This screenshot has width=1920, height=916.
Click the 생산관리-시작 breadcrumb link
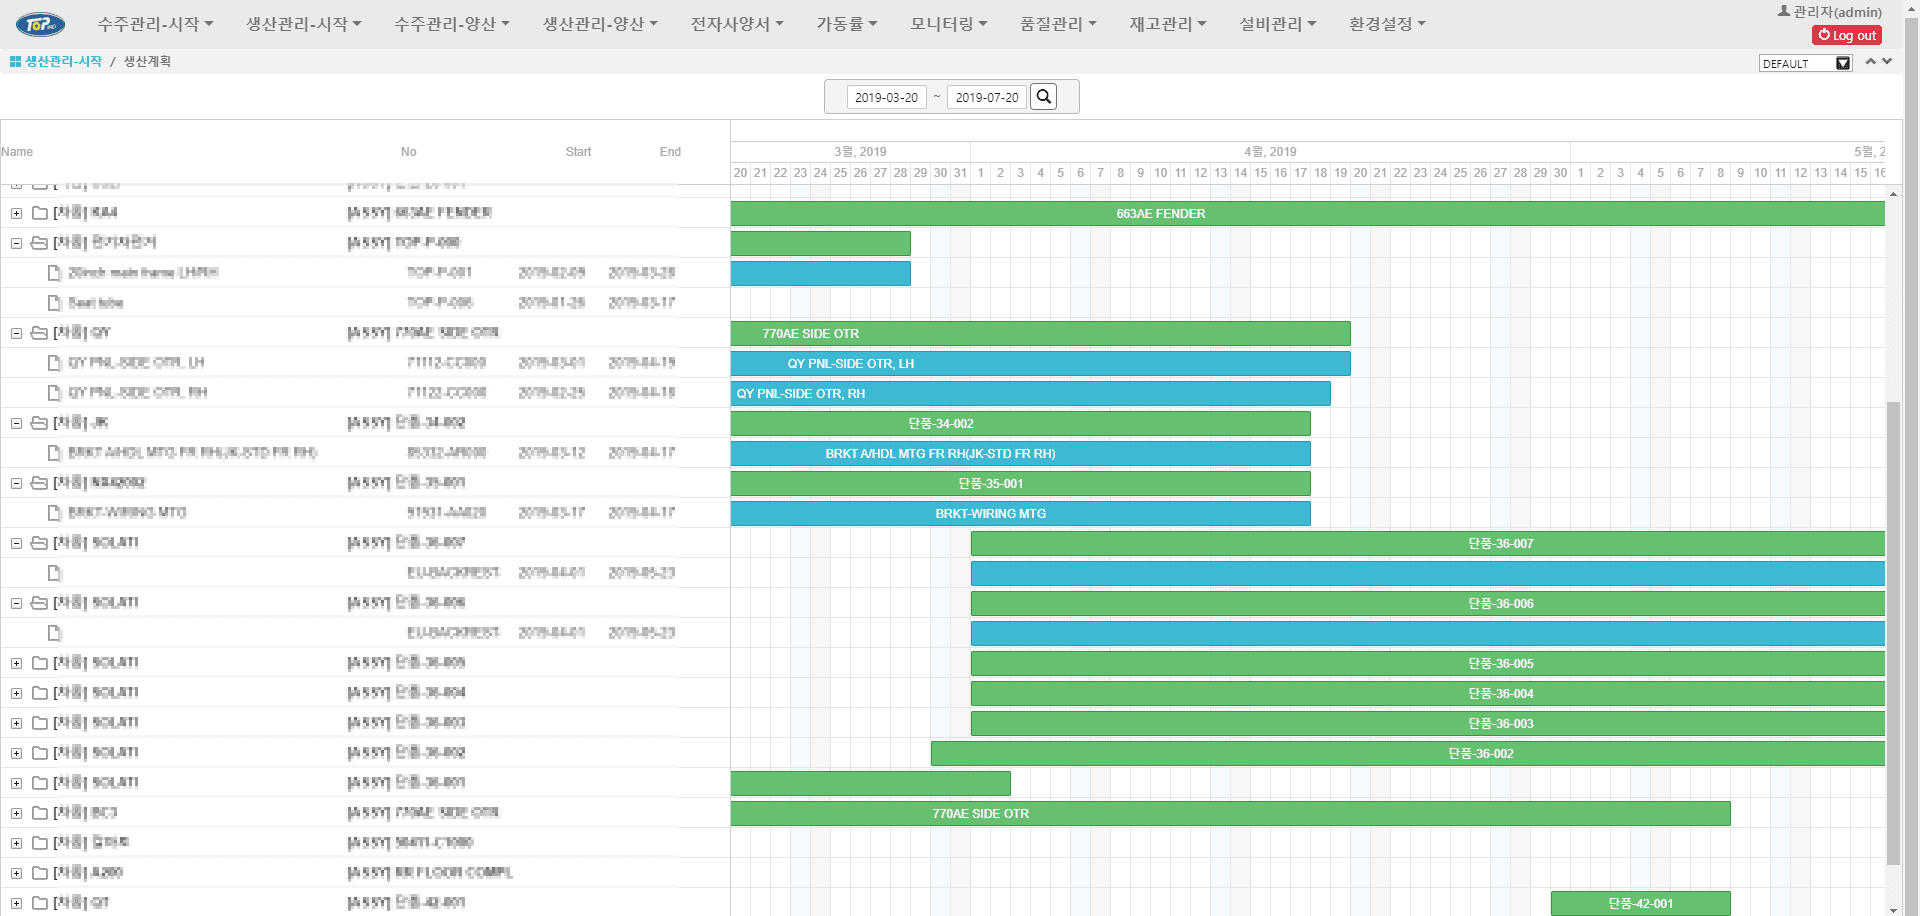[x=63, y=61]
